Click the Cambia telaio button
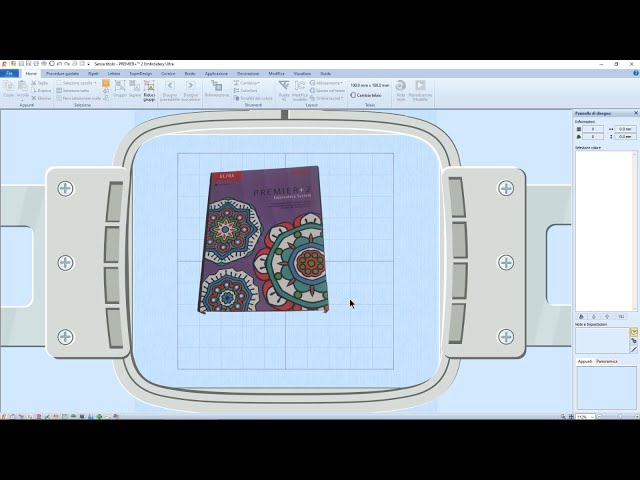The image size is (640, 480). [x=366, y=95]
